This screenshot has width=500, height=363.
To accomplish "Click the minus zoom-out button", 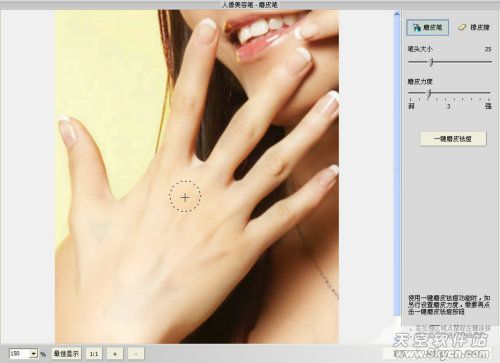I will 136,353.
